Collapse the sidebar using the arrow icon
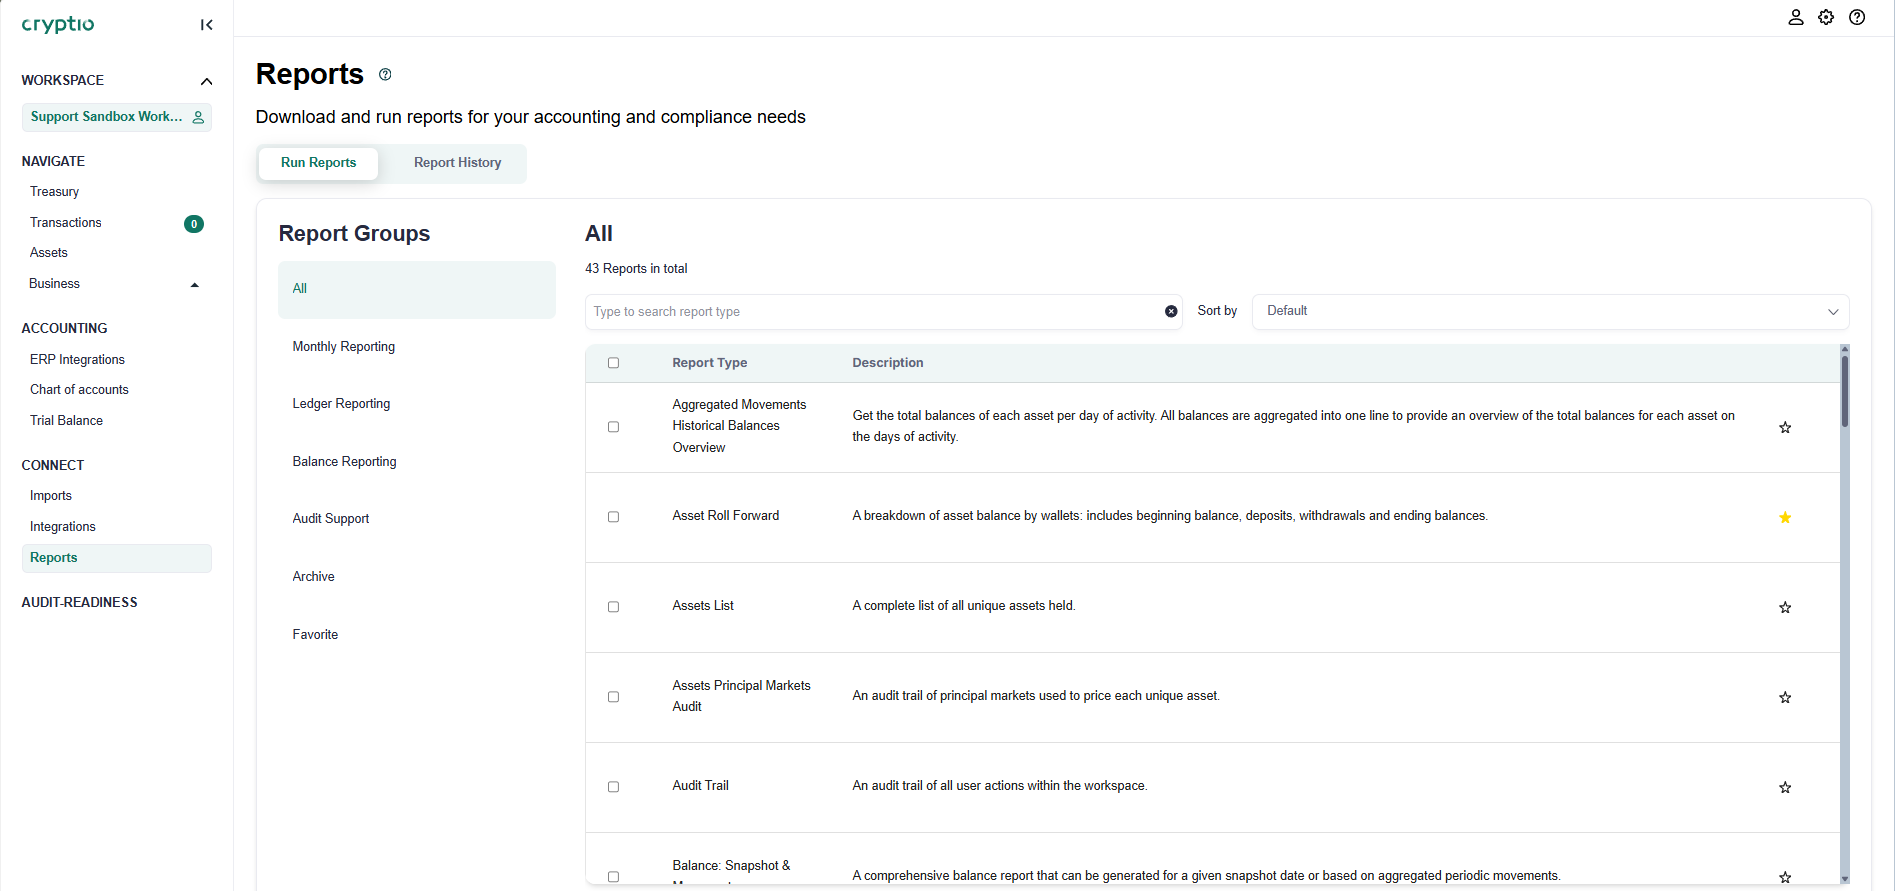The width and height of the screenshot is (1895, 891). point(206,25)
